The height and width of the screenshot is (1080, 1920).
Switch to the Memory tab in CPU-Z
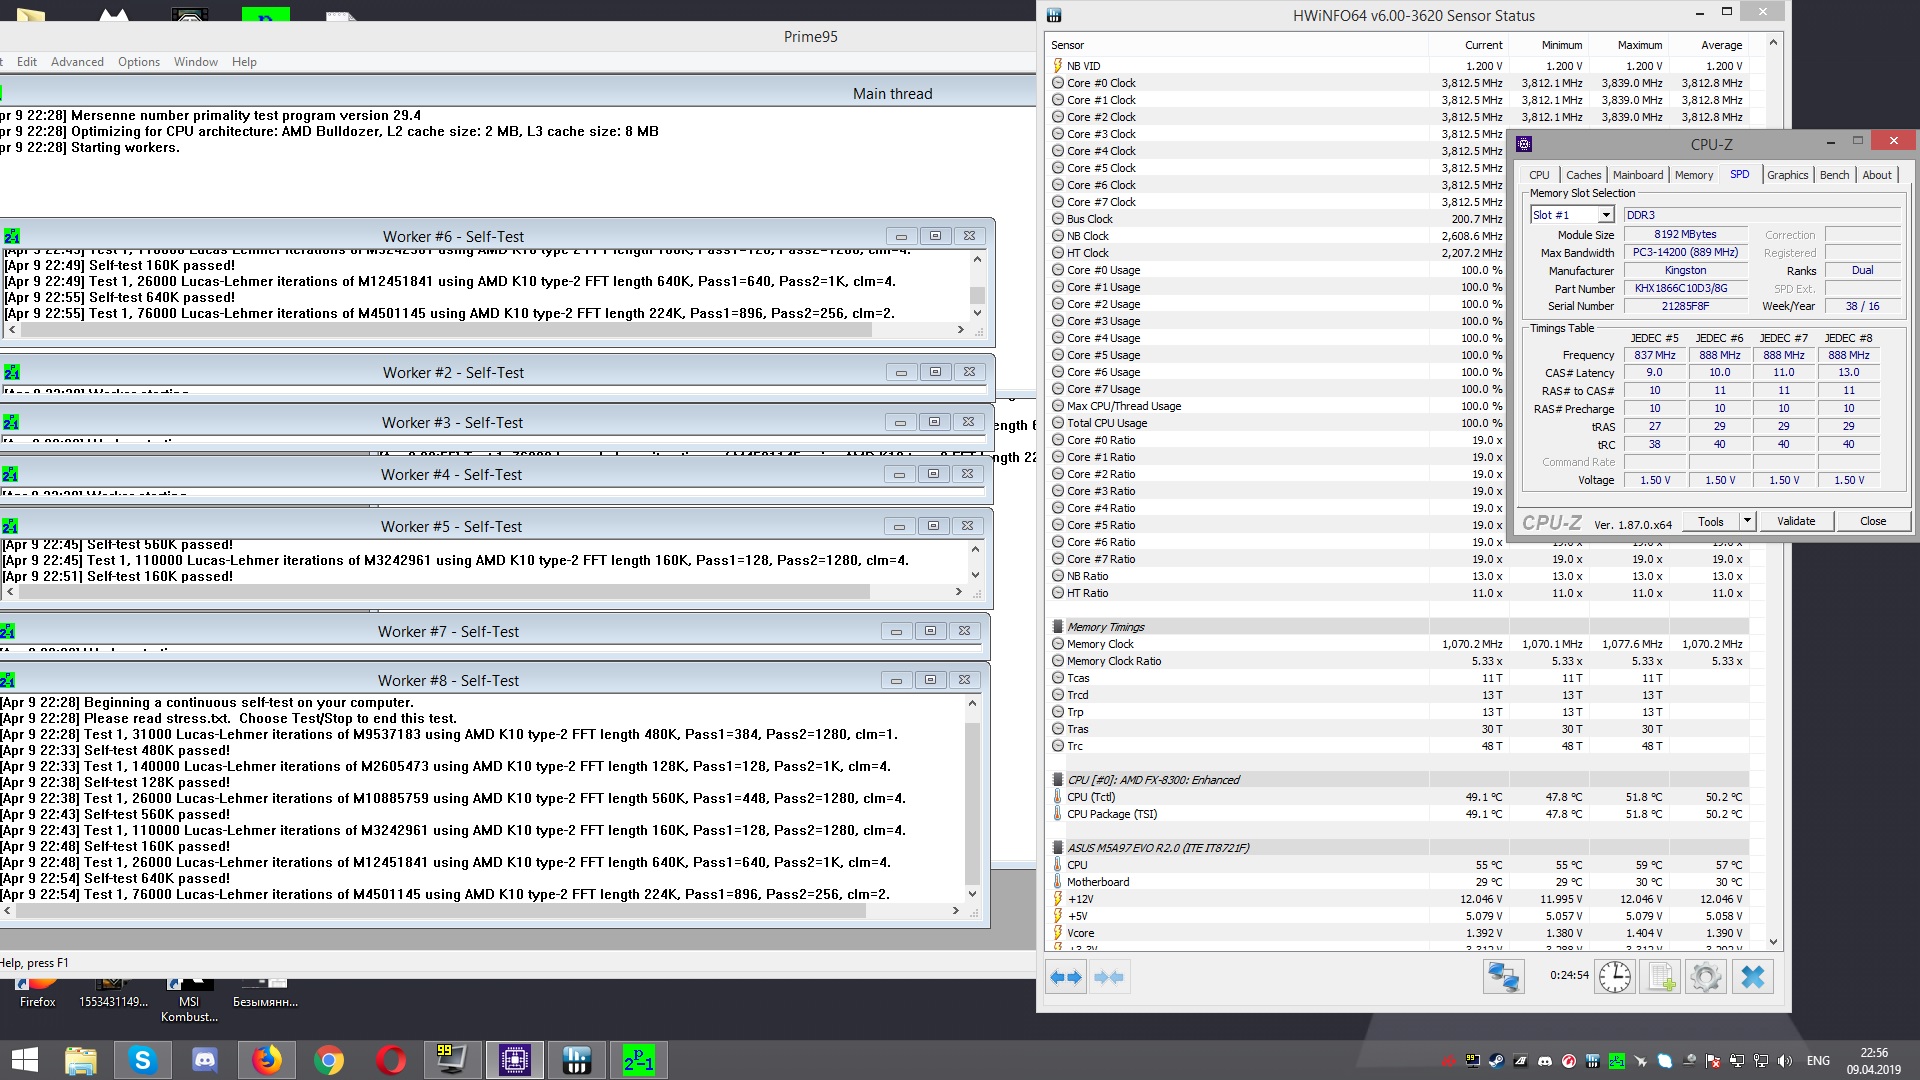(x=1693, y=175)
